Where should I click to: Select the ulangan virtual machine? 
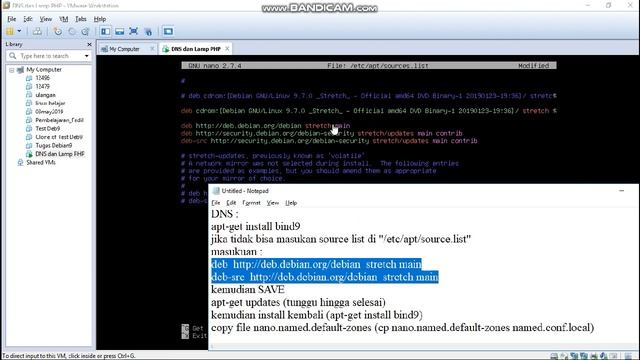coord(45,95)
